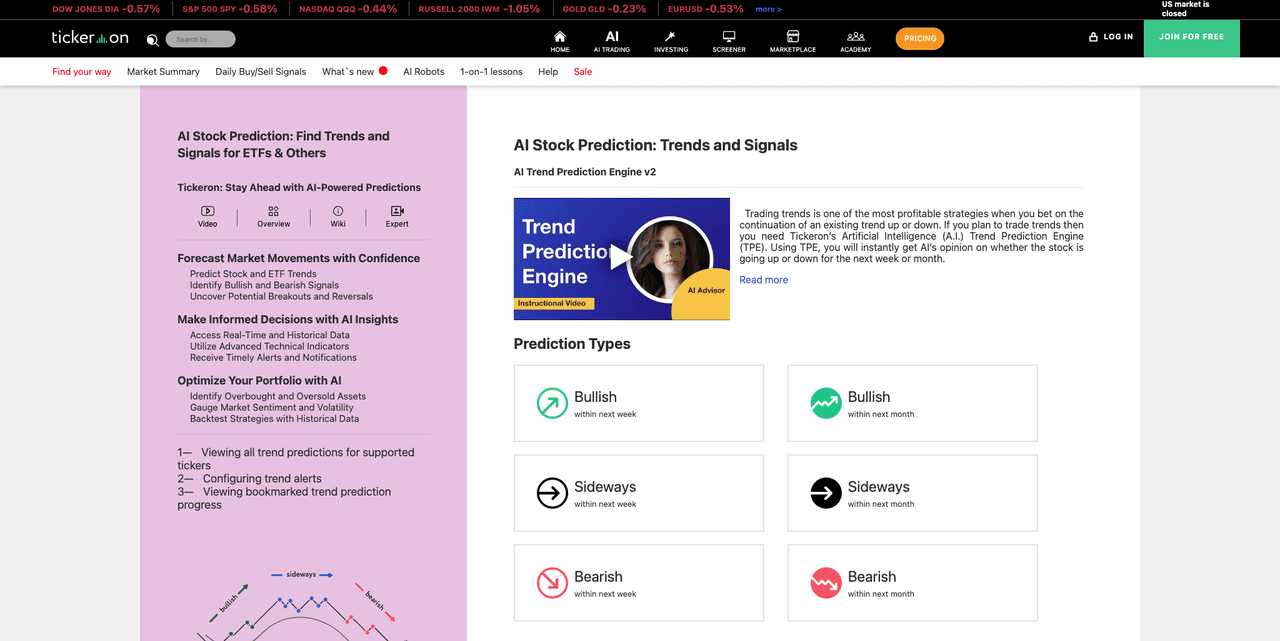The width and height of the screenshot is (1280, 641).
Task: Open Find your way menu item
Action: [x=82, y=72]
